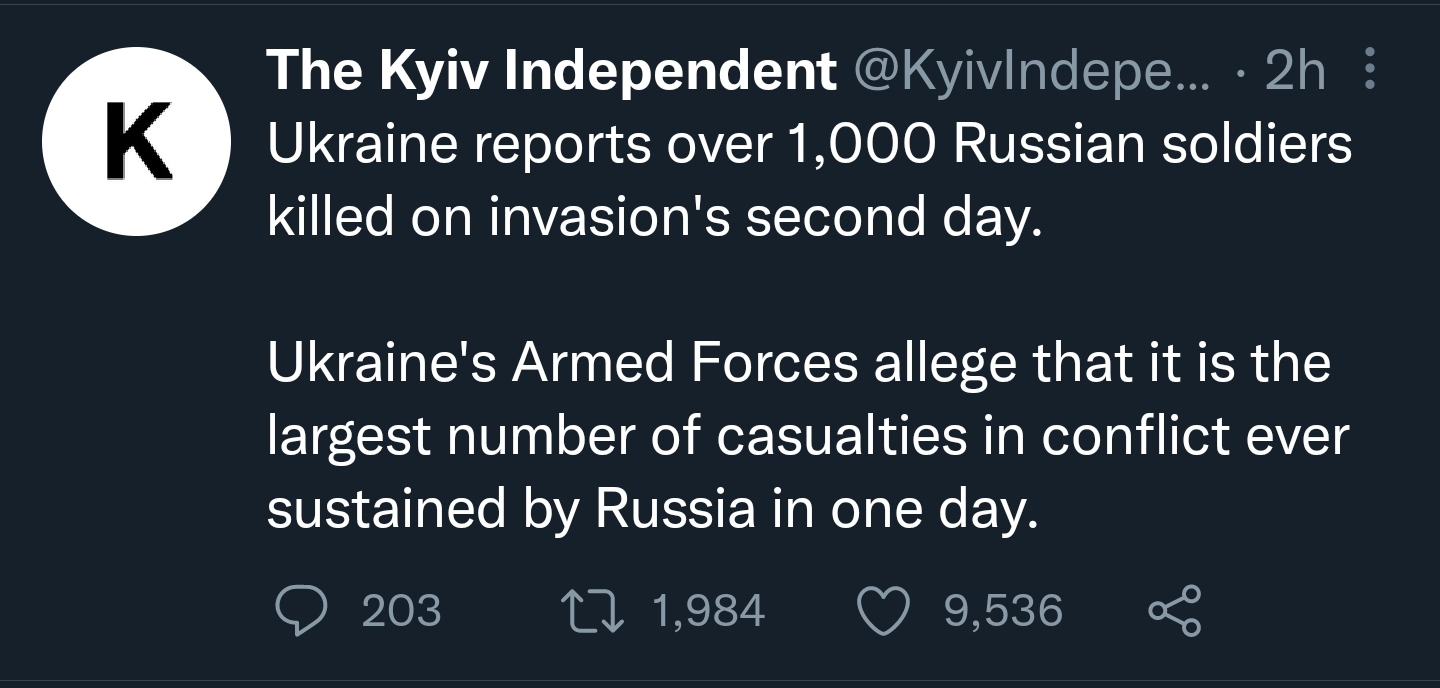Open the Kyiv Independent profile picture

click(136, 142)
